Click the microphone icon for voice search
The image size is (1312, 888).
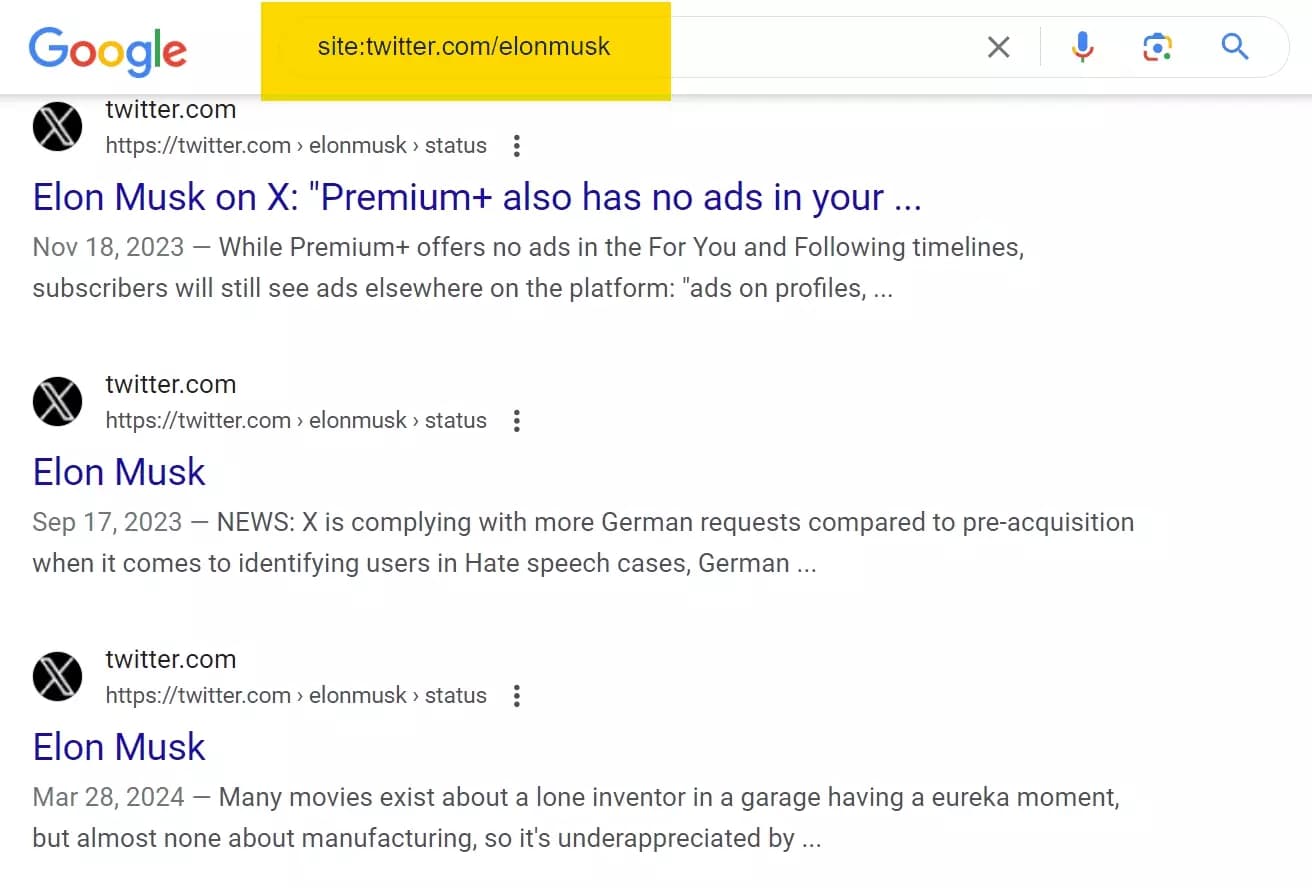(1082, 46)
